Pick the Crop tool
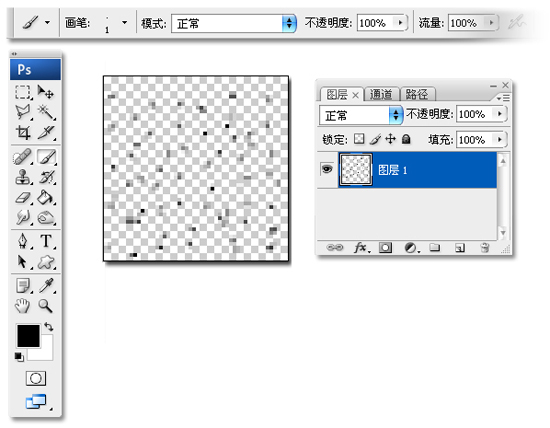This screenshot has width=550, height=428. pyautogui.click(x=23, y=133)
